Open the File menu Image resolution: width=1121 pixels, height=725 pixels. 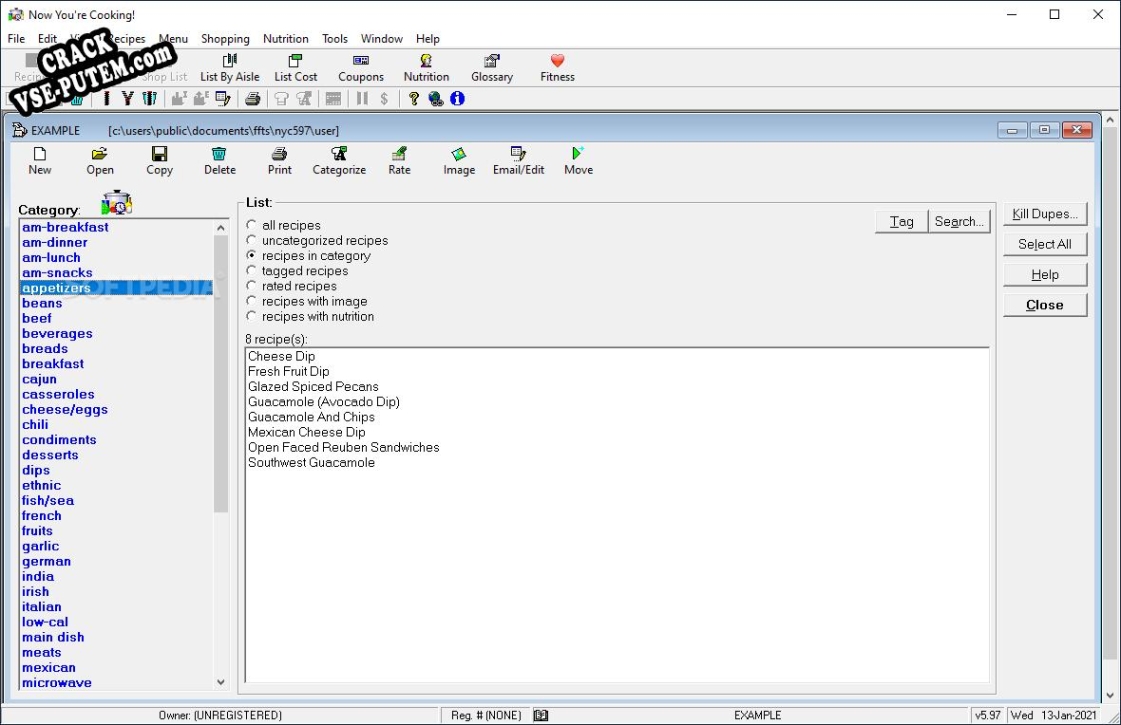pos(16,39)
